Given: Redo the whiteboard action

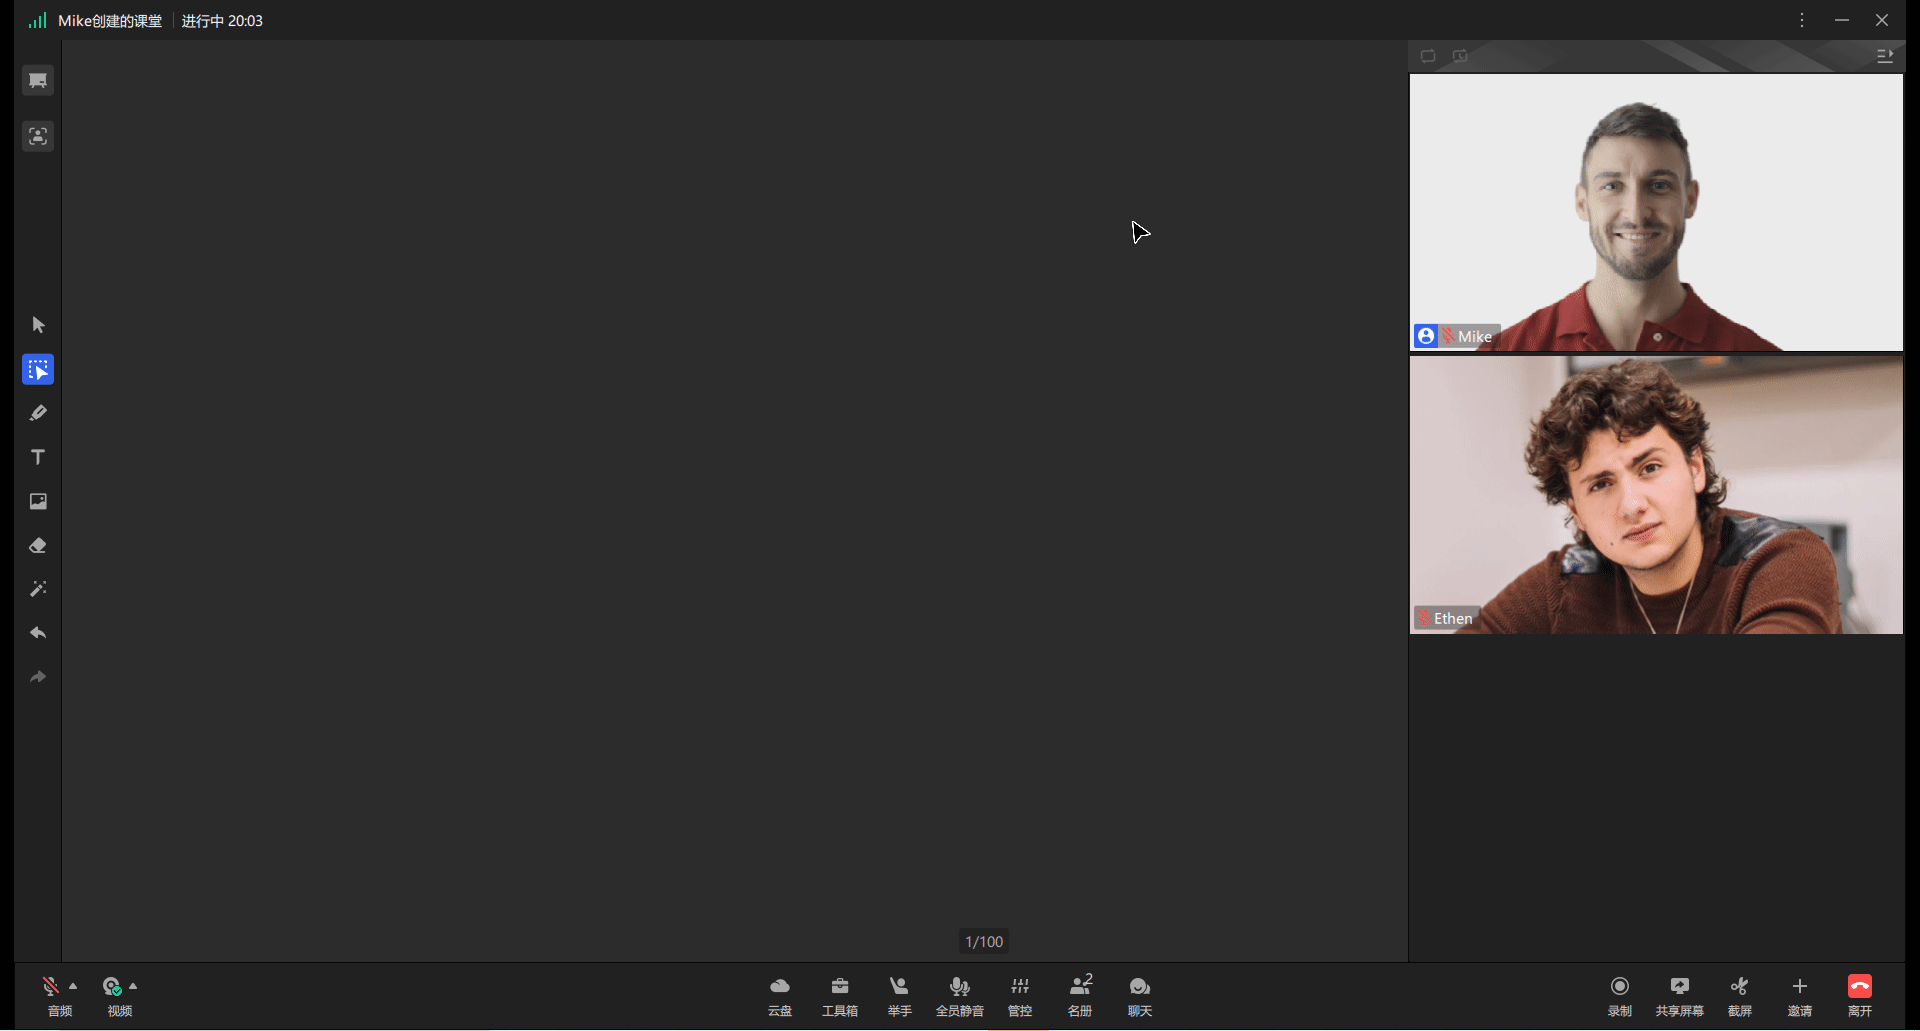Looking at the screenshot, I should (x=38, y=677).
